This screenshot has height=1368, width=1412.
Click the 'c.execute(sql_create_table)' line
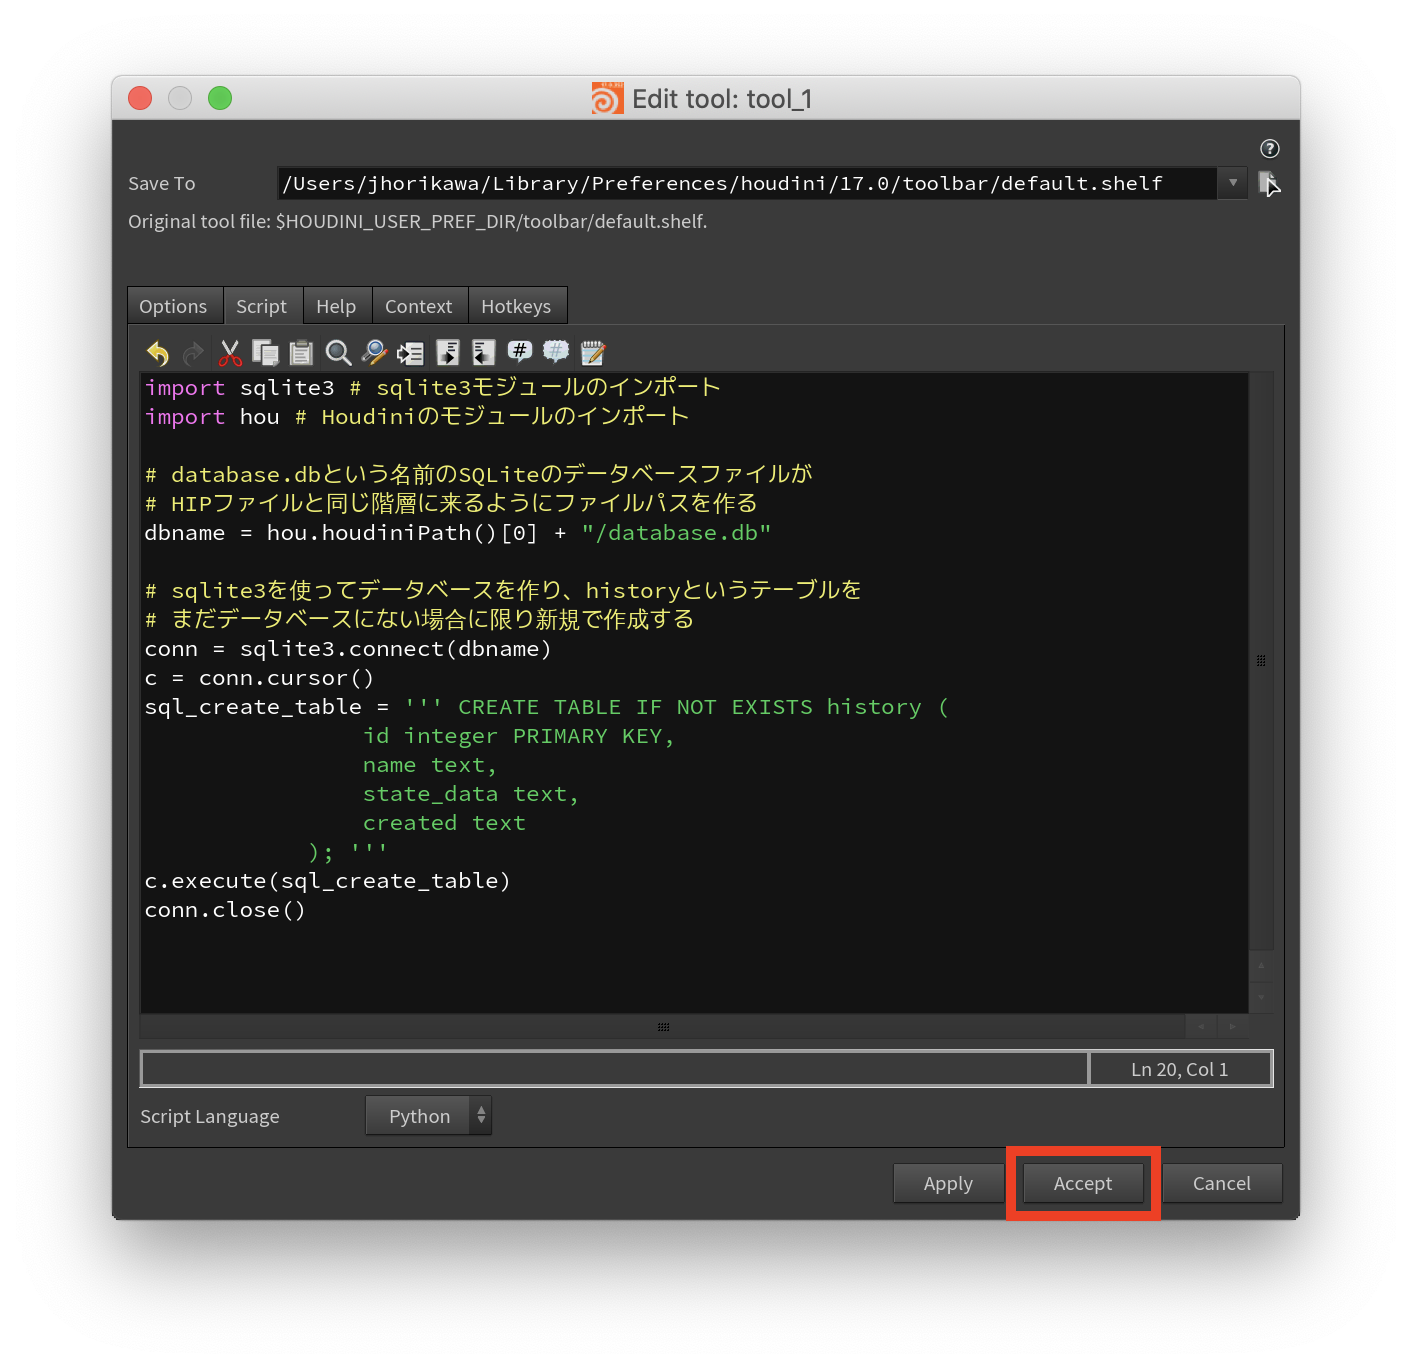click(x=328, y=880)
